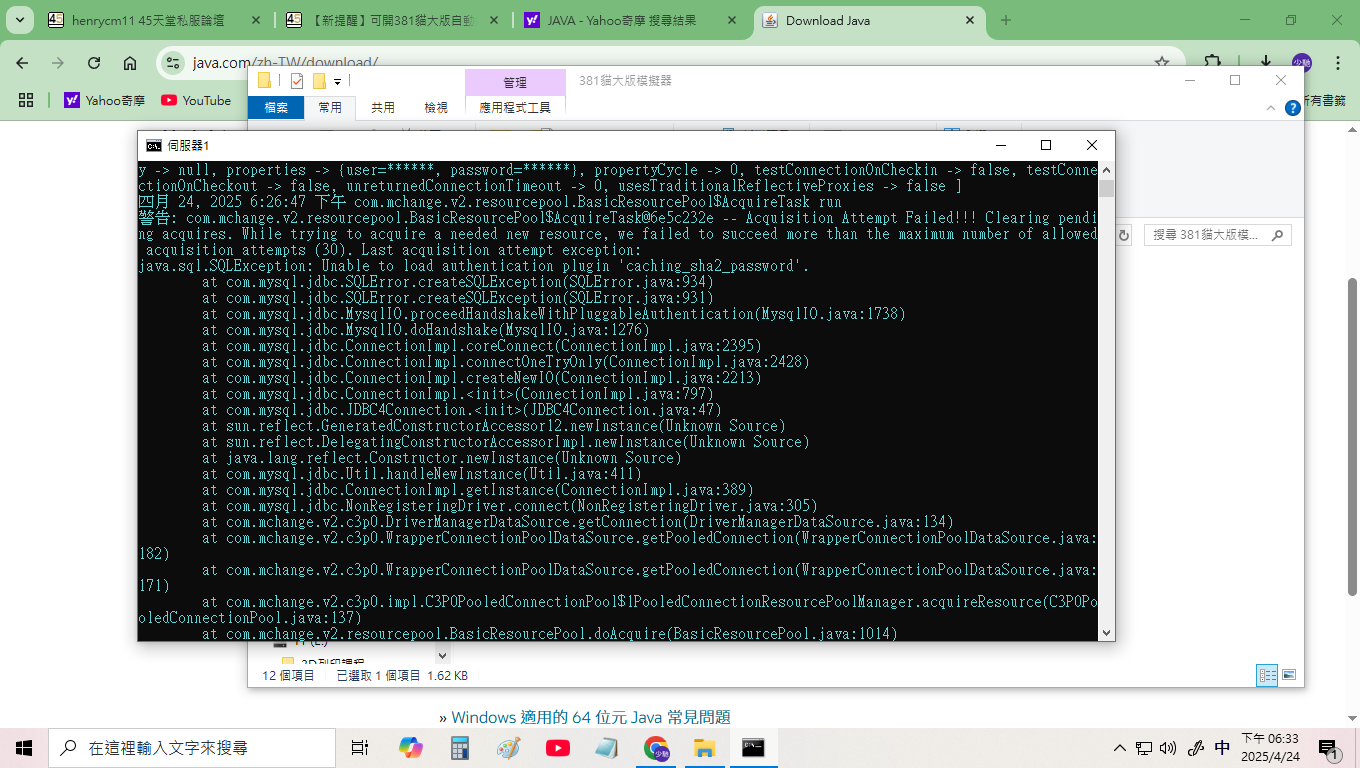This screenshot has height=768, width=1360.
Task: Go back in Chrome browser
Action: coord(22,63)
